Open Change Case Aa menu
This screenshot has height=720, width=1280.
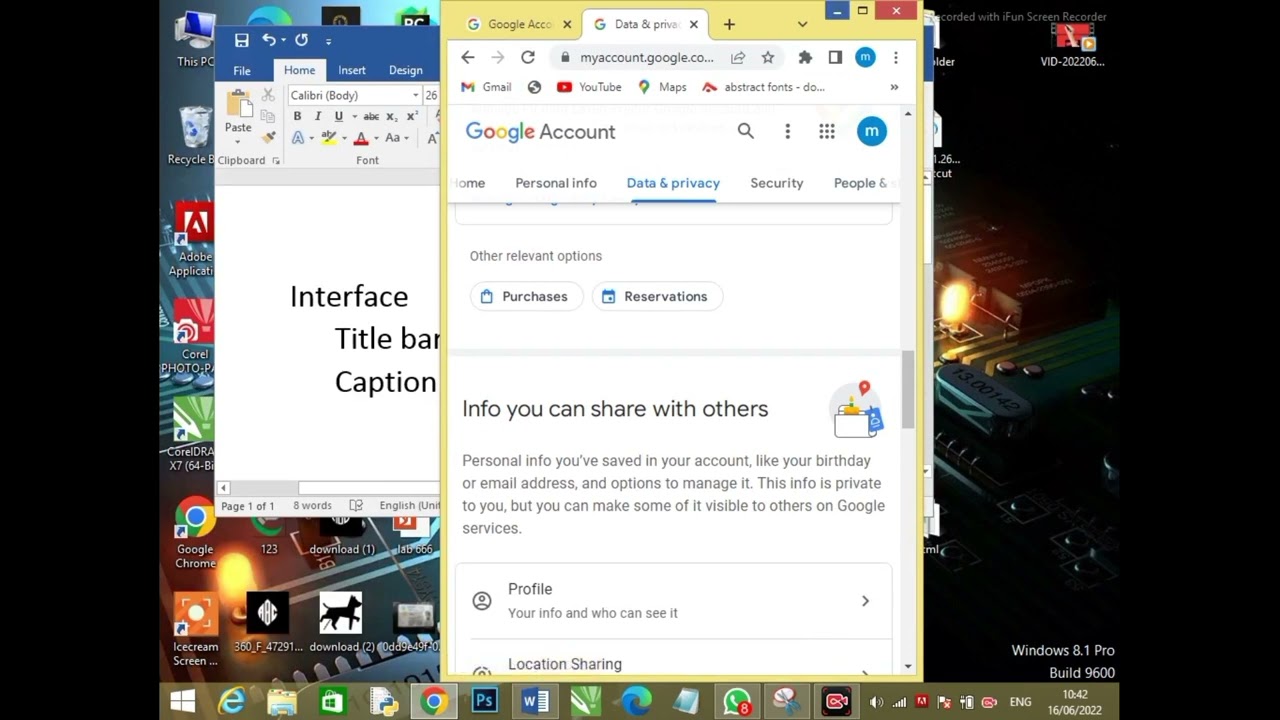(396, 138)
